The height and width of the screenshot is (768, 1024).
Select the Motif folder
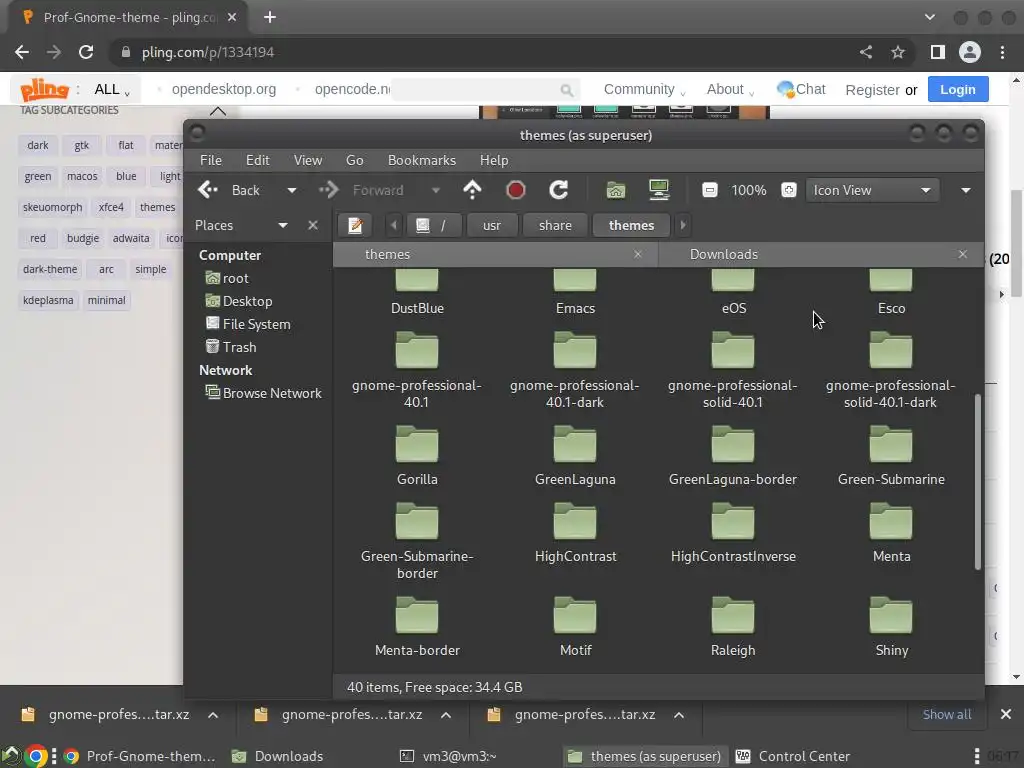(x=575, y=626)
